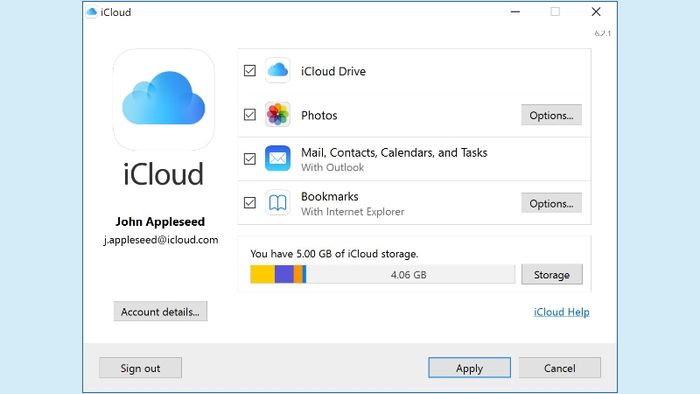
Task: Click the Photos pinwheel icon
Action: point(277,114)
